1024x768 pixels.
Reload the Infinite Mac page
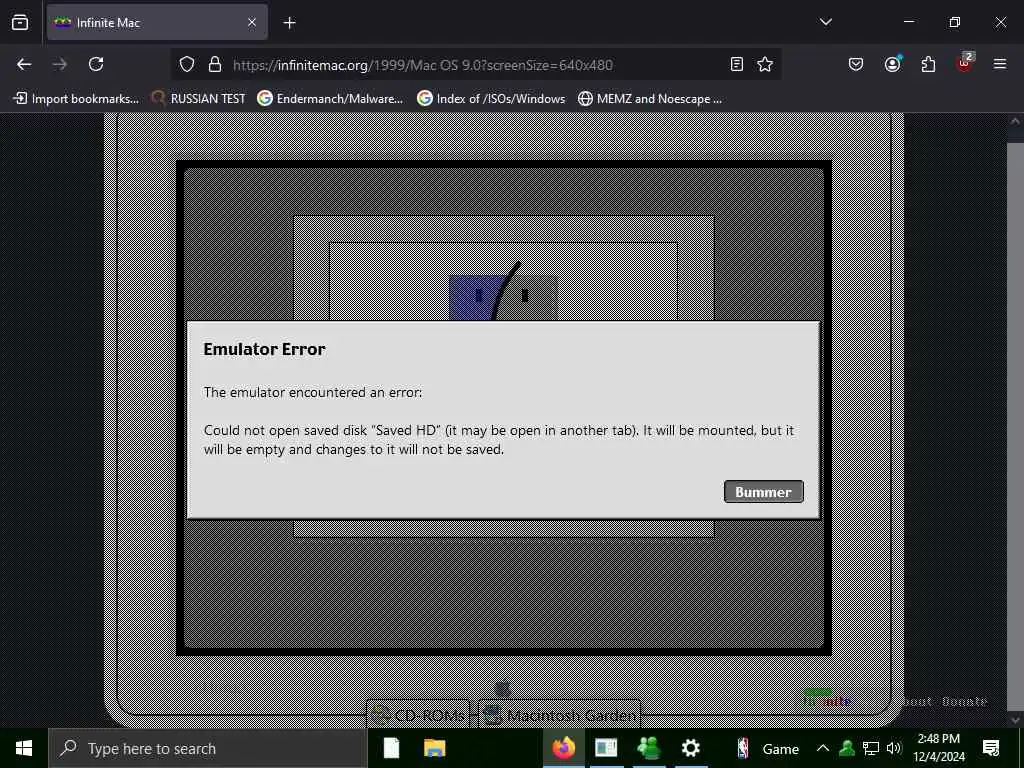[96, 64]
